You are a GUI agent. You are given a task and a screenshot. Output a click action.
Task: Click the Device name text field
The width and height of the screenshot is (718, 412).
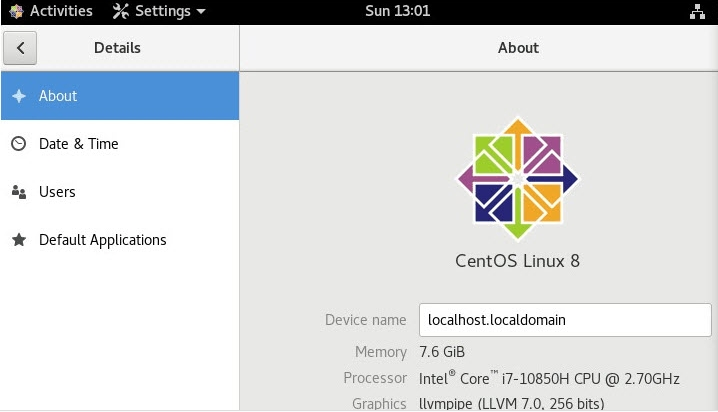(x=565, y=320)
